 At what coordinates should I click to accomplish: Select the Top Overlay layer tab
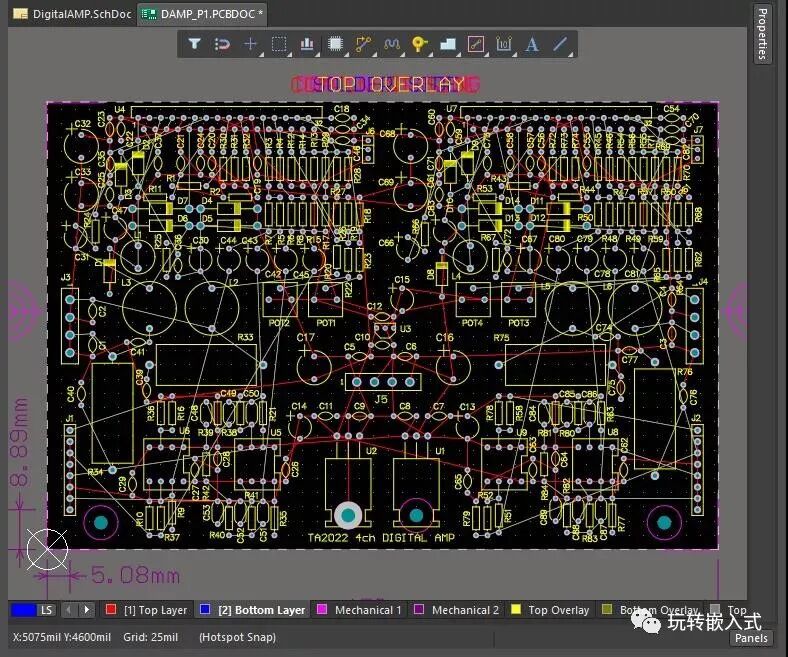(550, 610)
